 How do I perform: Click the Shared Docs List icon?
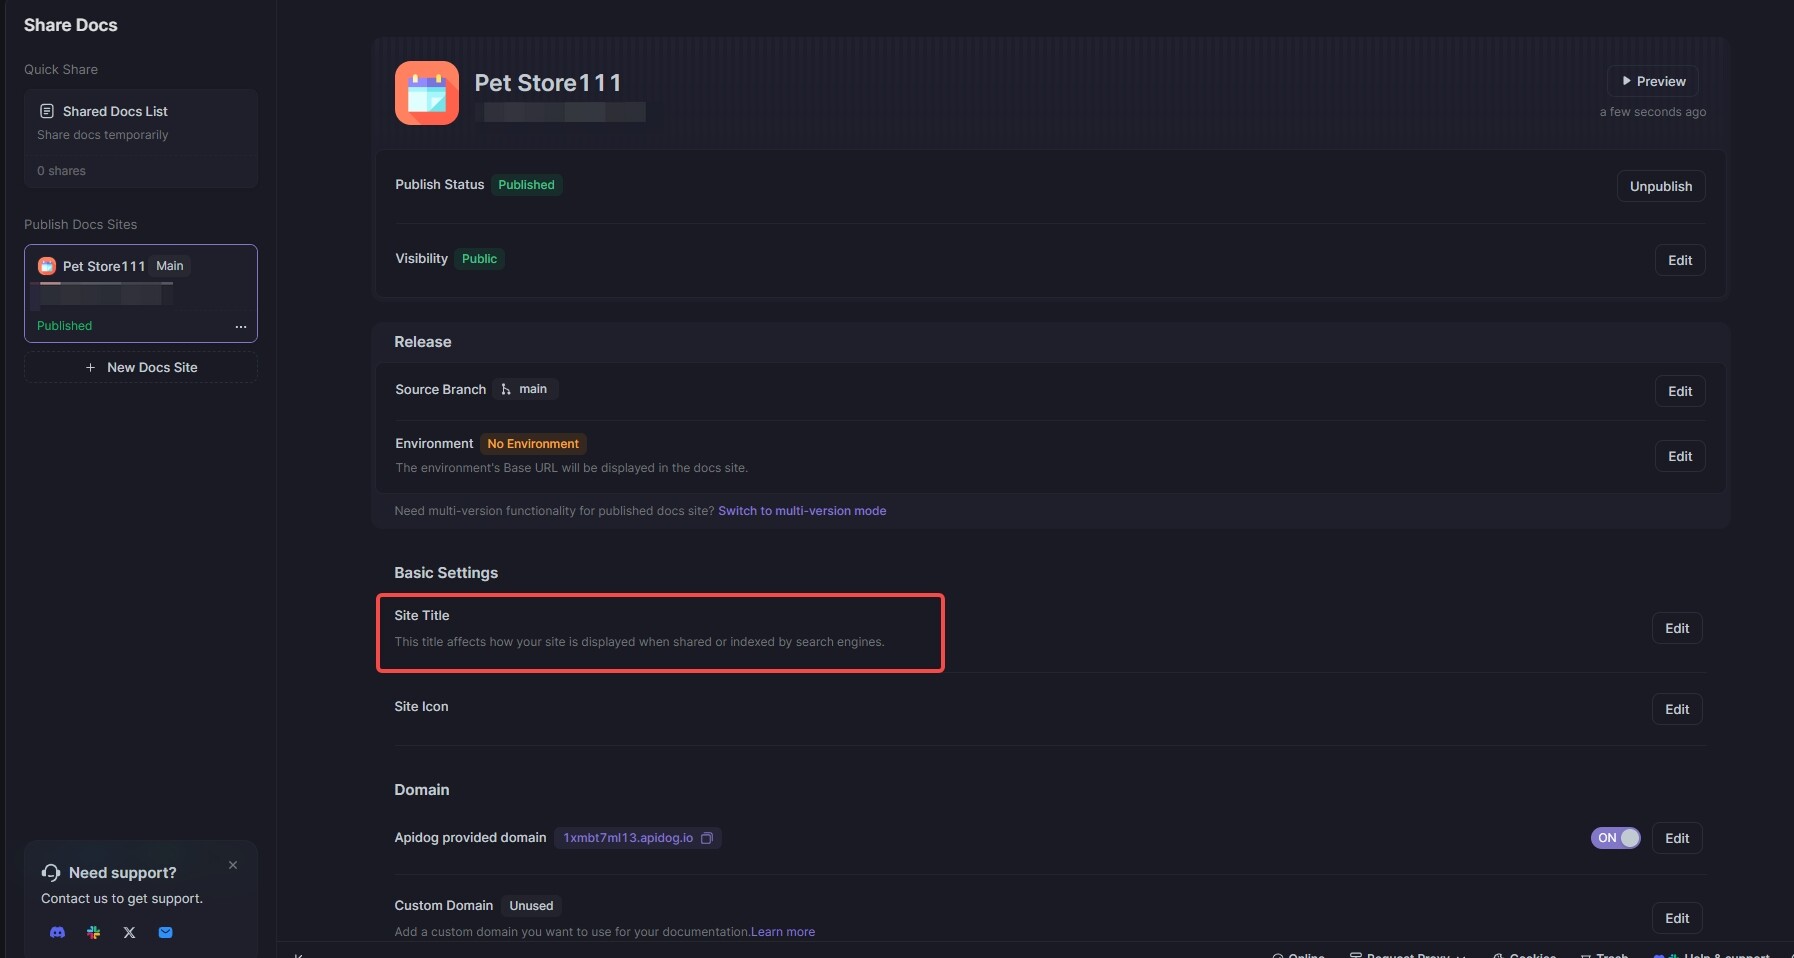point(46,111)
